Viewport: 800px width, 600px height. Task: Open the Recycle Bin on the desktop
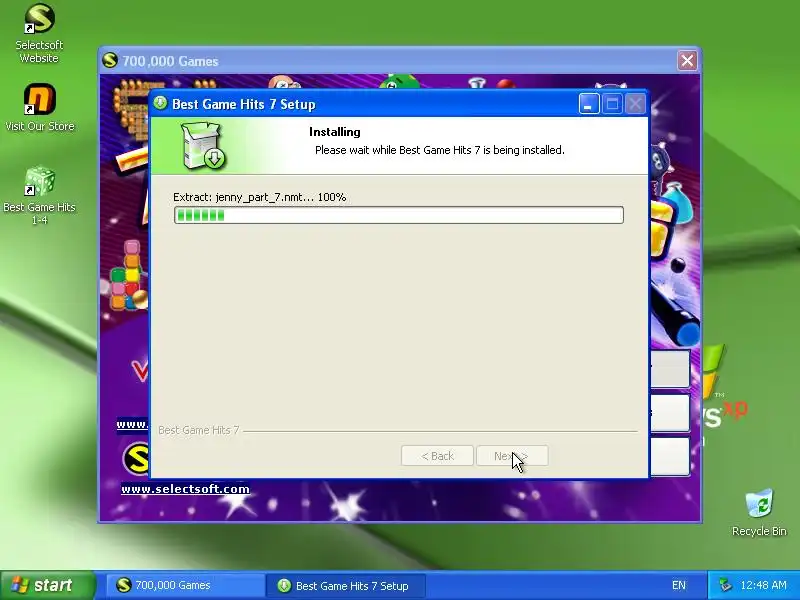point(759,513)
